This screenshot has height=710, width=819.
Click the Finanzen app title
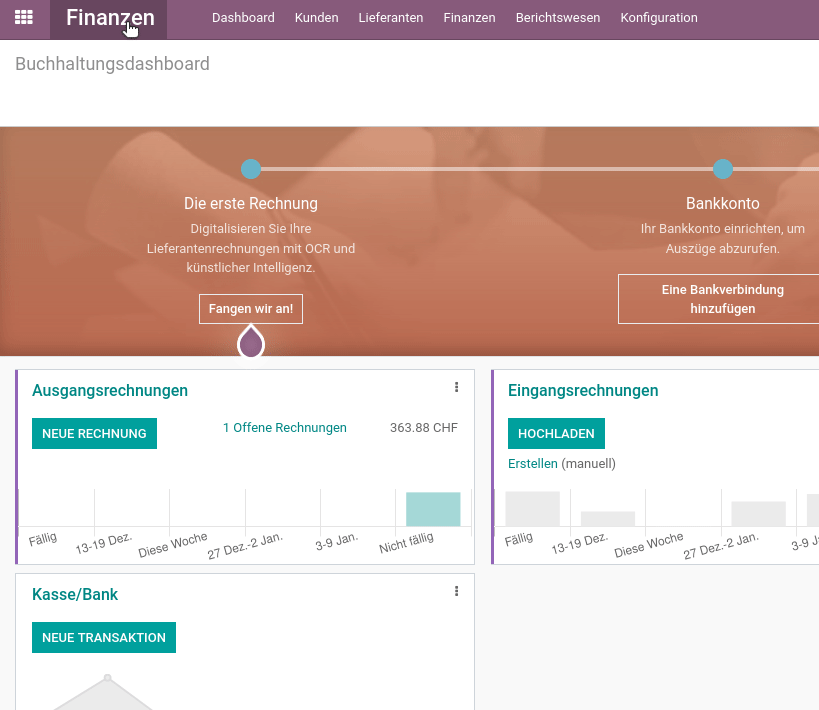(x=110, y=18)
